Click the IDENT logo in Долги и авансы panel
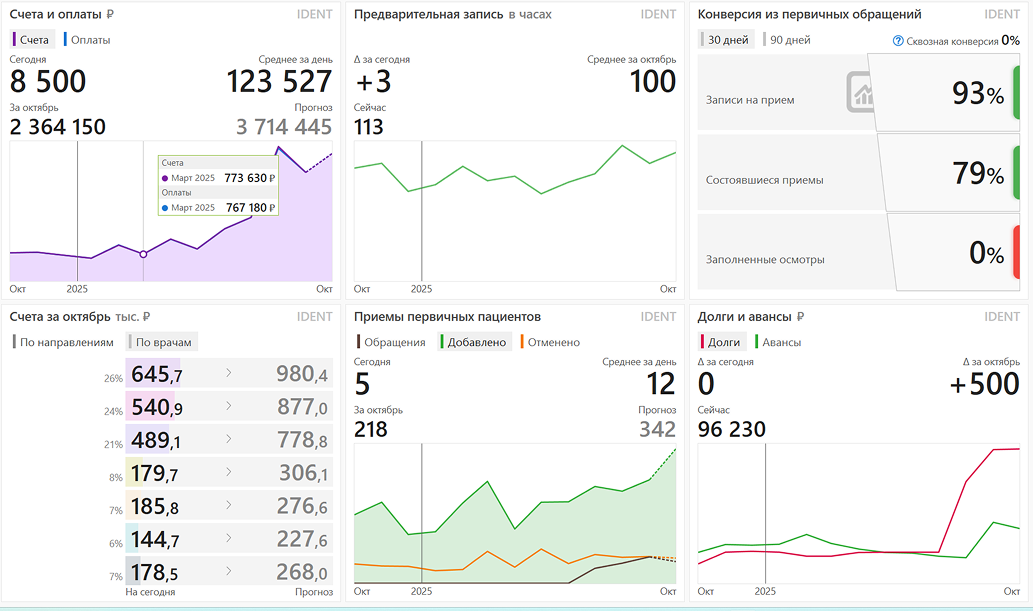Image resolution: width=1033 pixels, height=611 pixels. click(1002, 317)
